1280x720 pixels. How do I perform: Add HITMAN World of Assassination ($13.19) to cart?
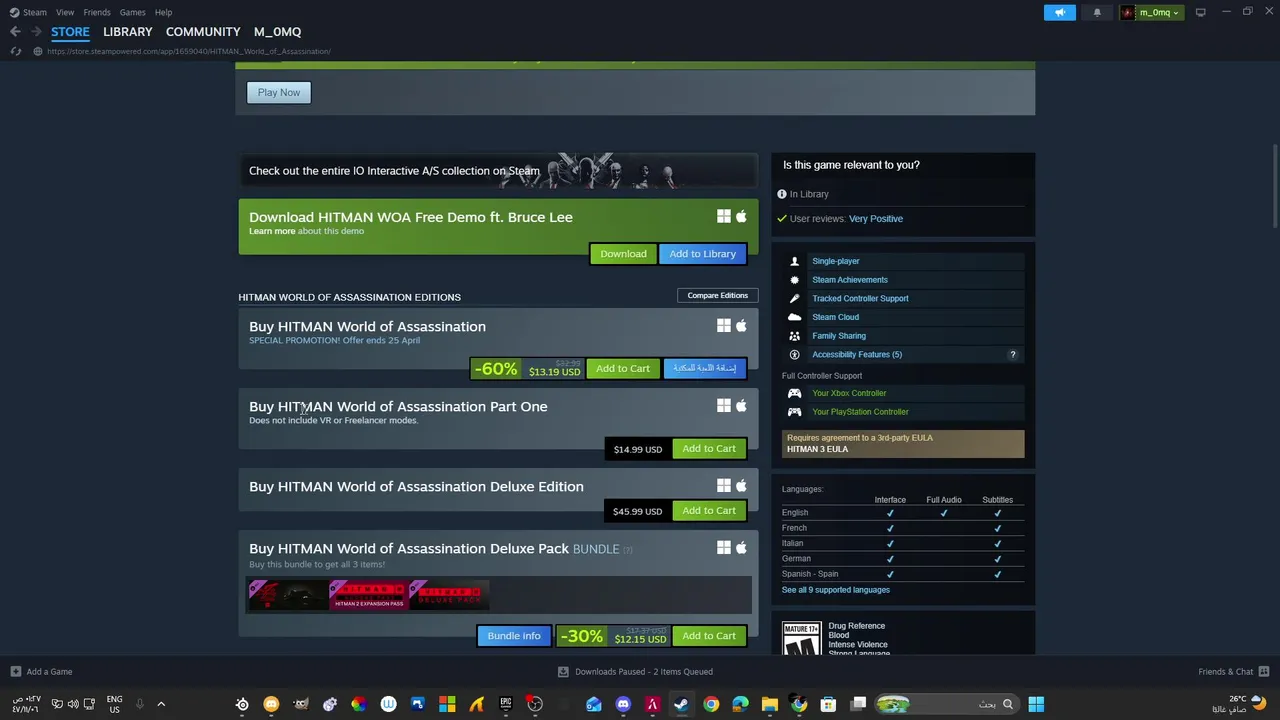[x=623, y=369]
